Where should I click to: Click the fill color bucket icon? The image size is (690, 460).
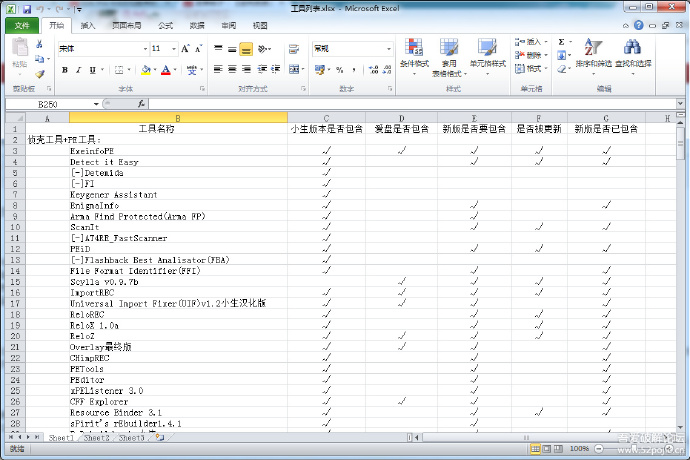(x=146, y=70)
